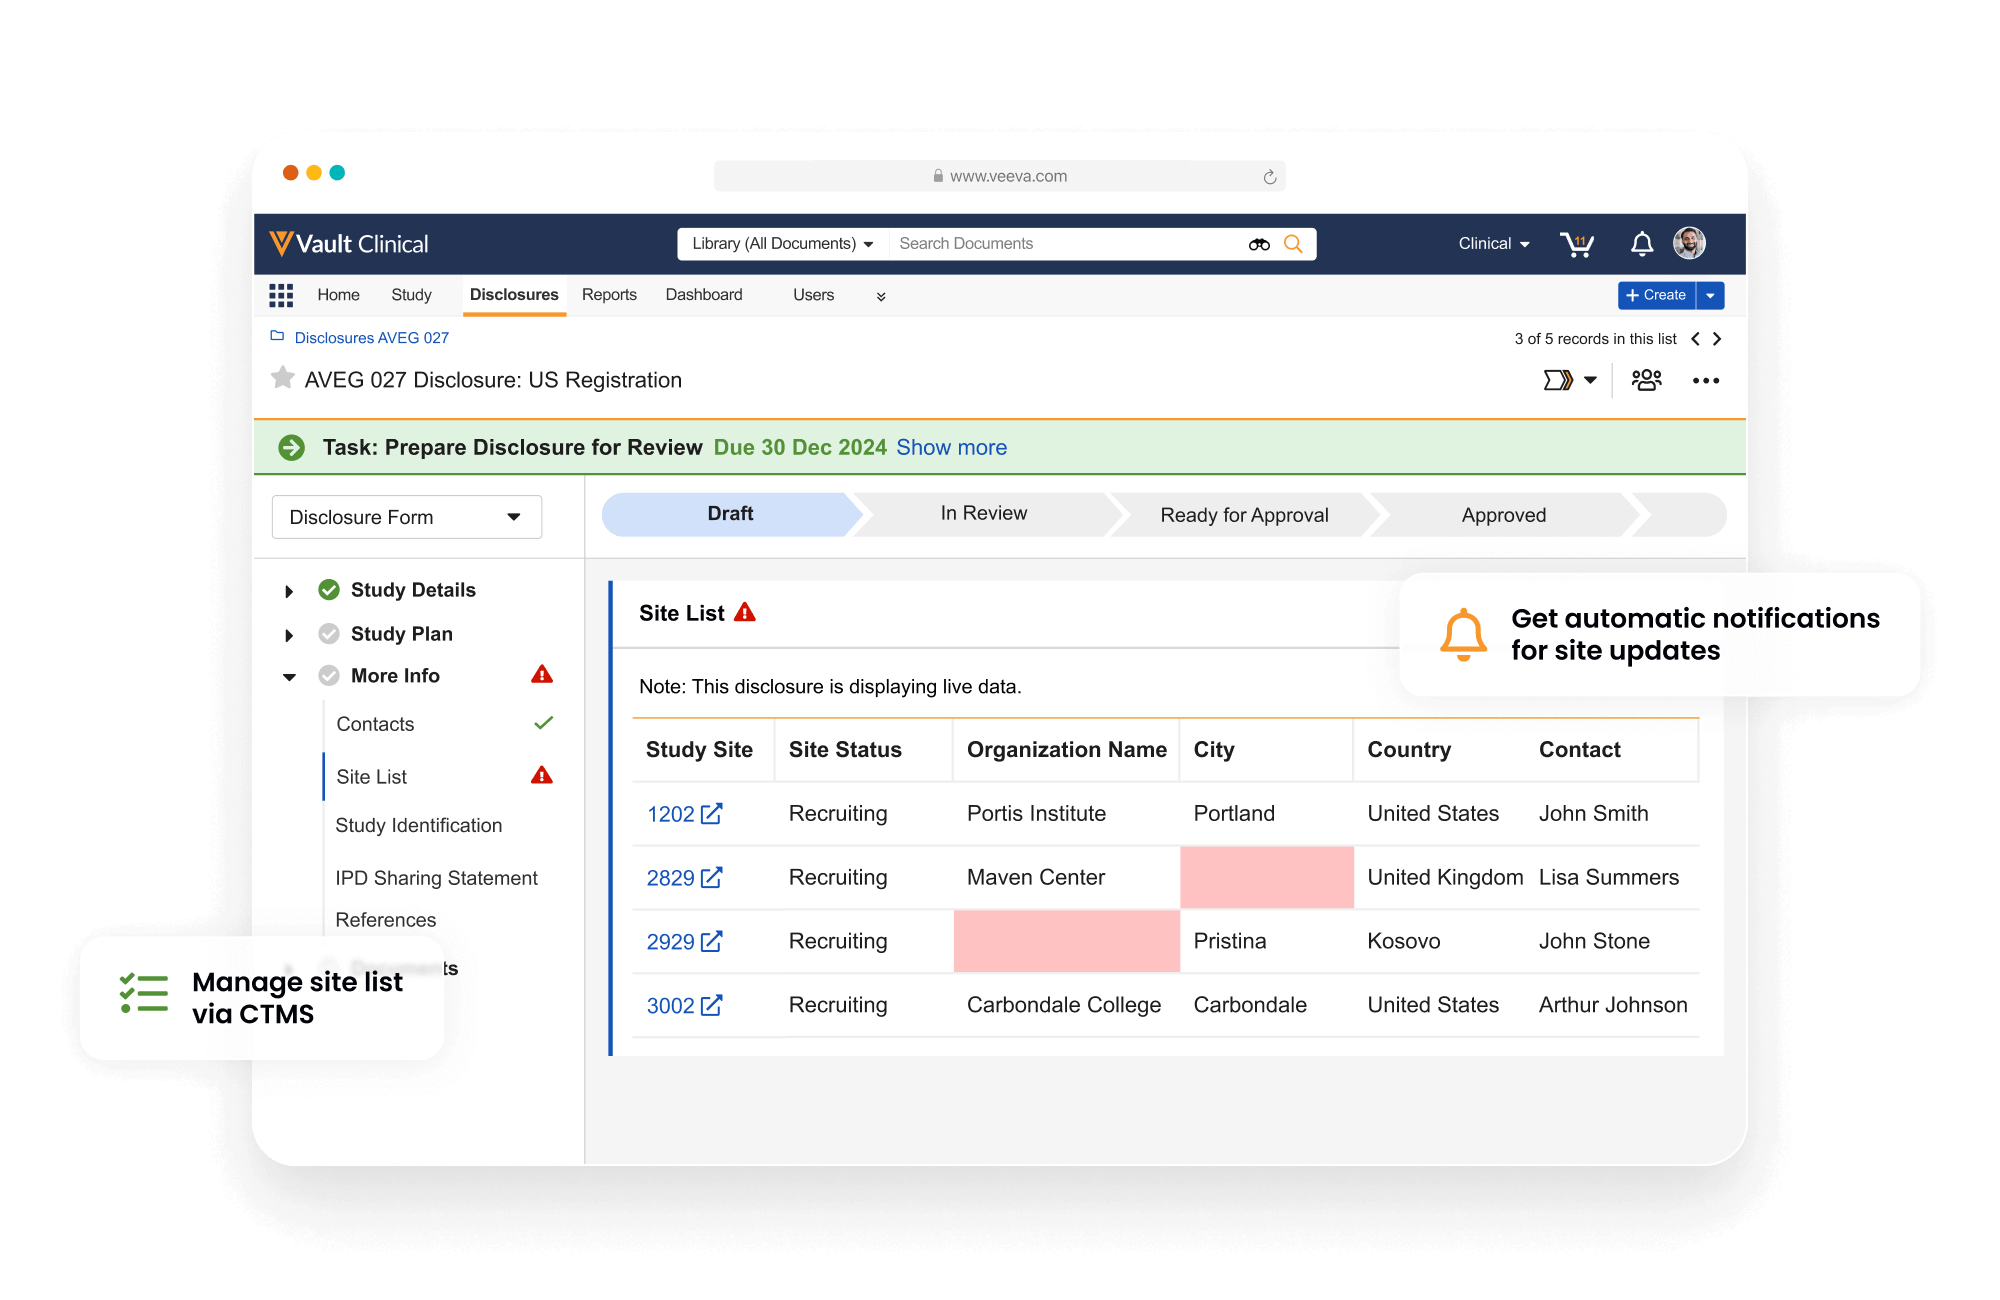The height and width of the screenshot is (1300, 2000).
Task: Expand the Study Plan tree section
Action: point(289,635)
